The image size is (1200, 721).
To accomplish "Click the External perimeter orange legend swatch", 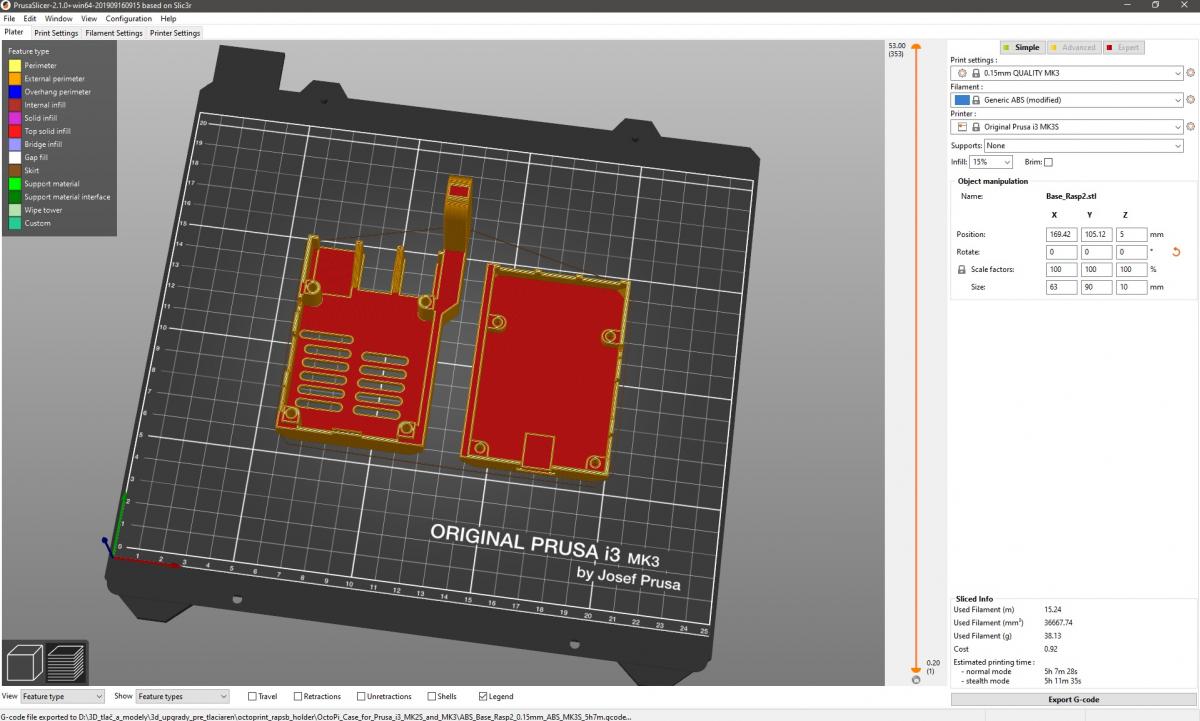I will pyautogui.click(x=15, y=79).
